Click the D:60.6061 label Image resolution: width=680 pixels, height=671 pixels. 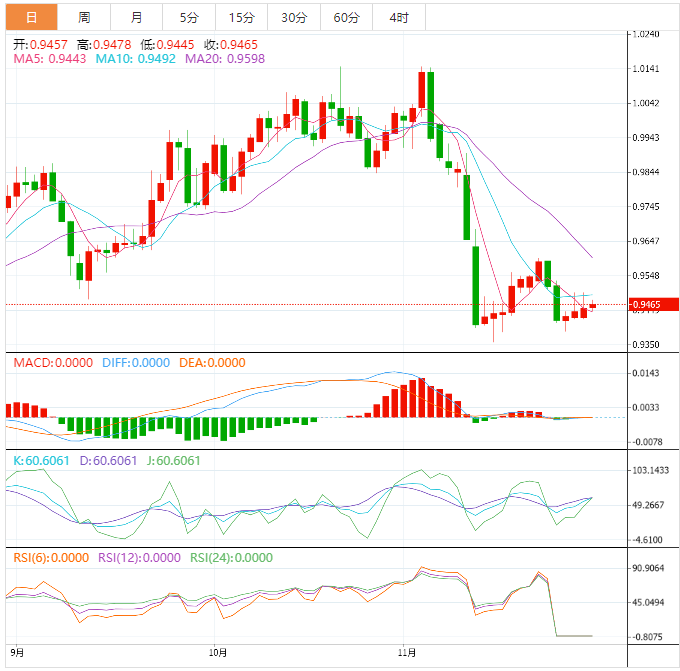(108, 460)
